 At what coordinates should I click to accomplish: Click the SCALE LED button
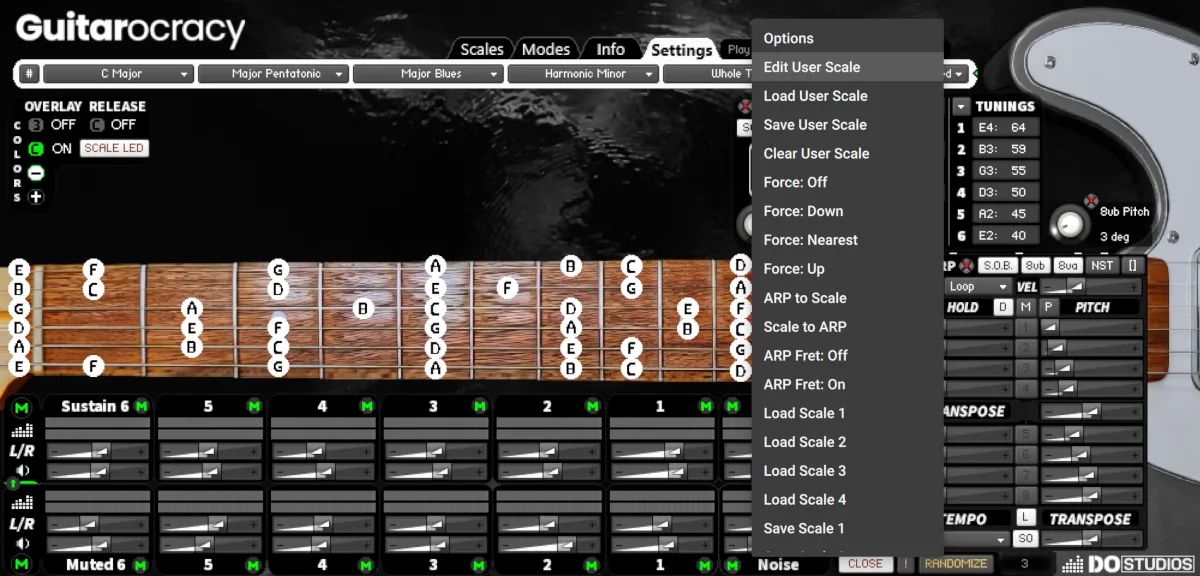pos(114,148)
